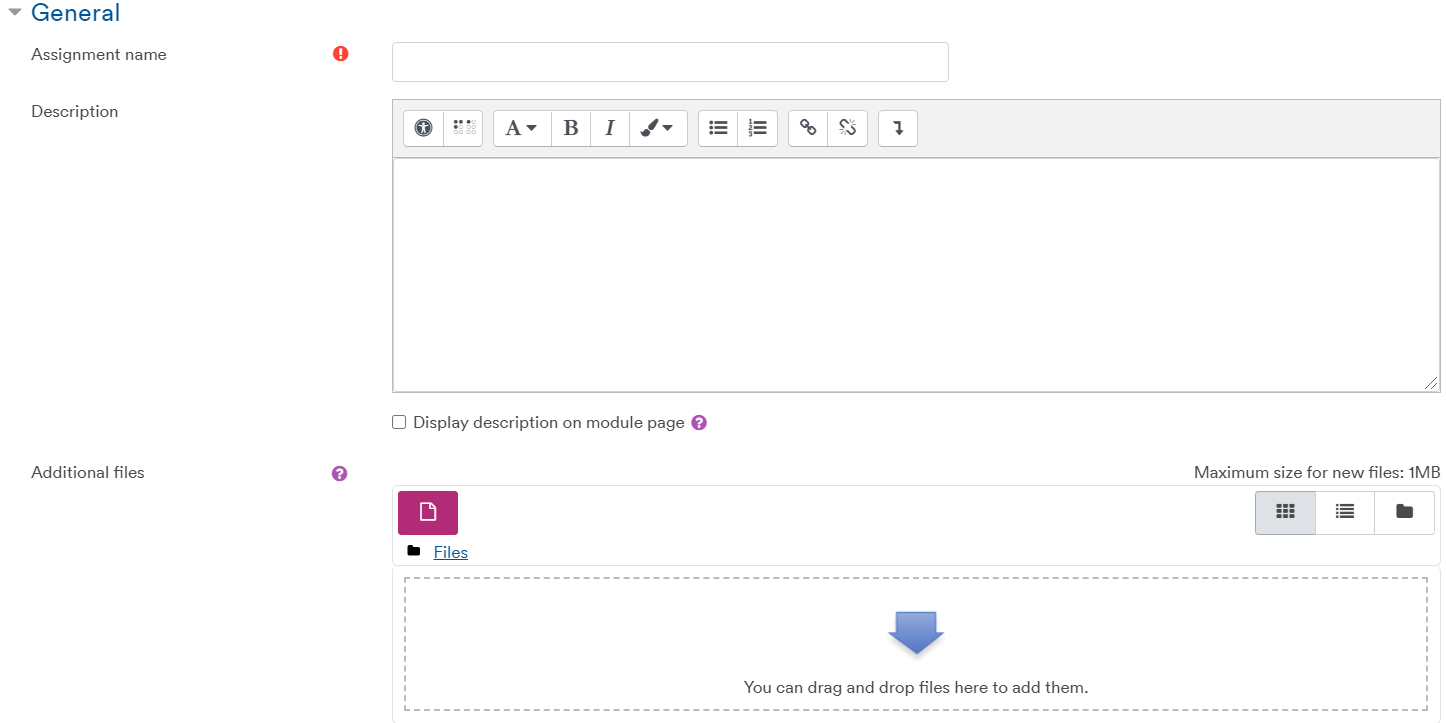This screenshot has width=1446, height=723.
Task: Click the blue drop arrow in upload area
Action: click(916, 632)
